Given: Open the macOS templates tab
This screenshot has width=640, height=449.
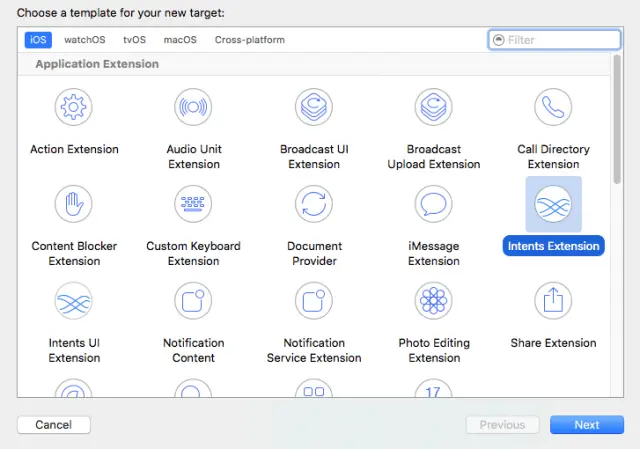Looking at the screenshot, I should coord(180,40).
